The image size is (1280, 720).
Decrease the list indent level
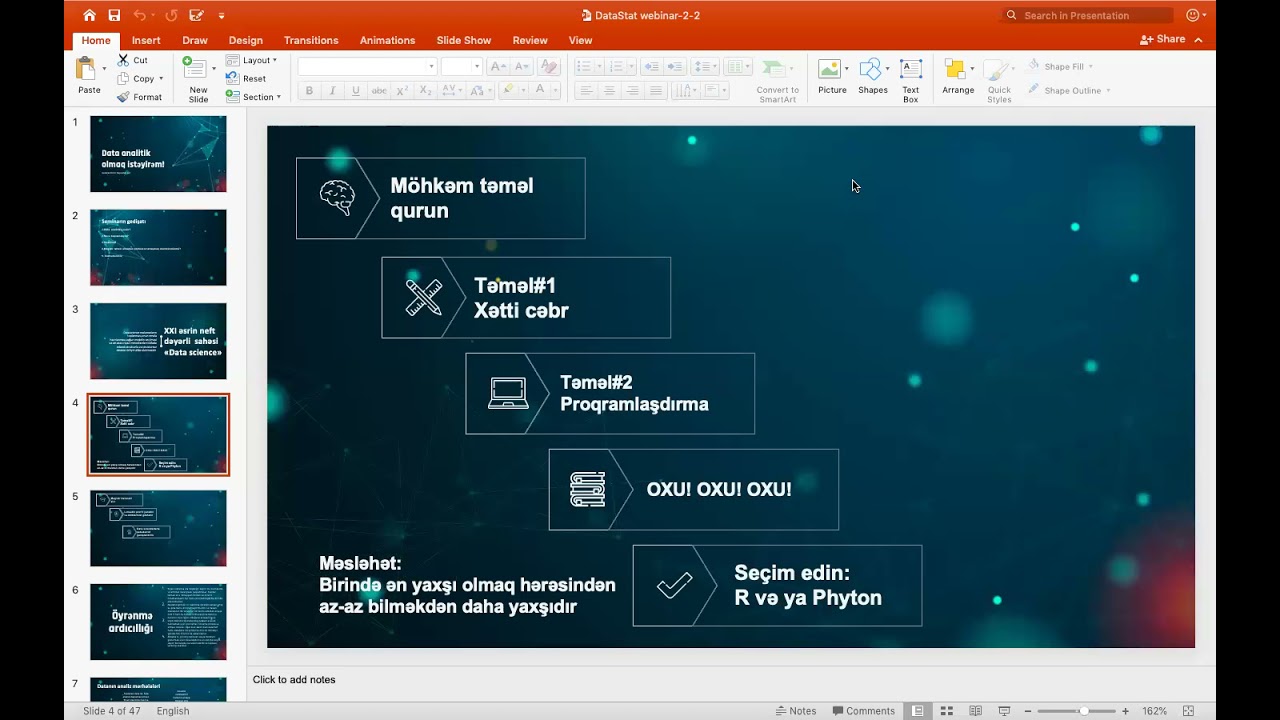pos(651,66)
